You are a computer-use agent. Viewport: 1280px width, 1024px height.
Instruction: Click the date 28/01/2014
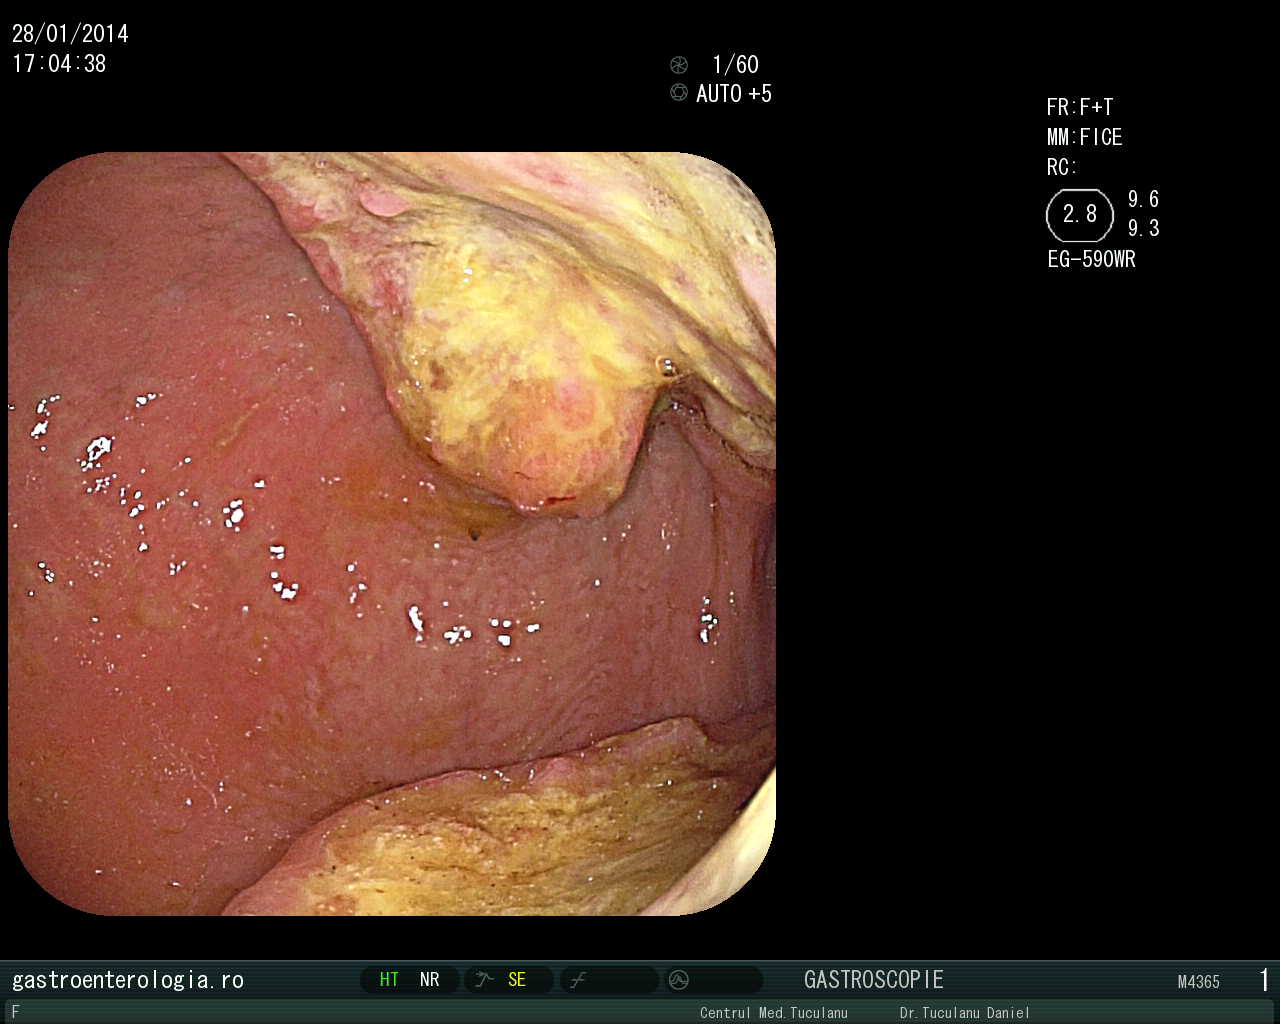coord(70,34)
